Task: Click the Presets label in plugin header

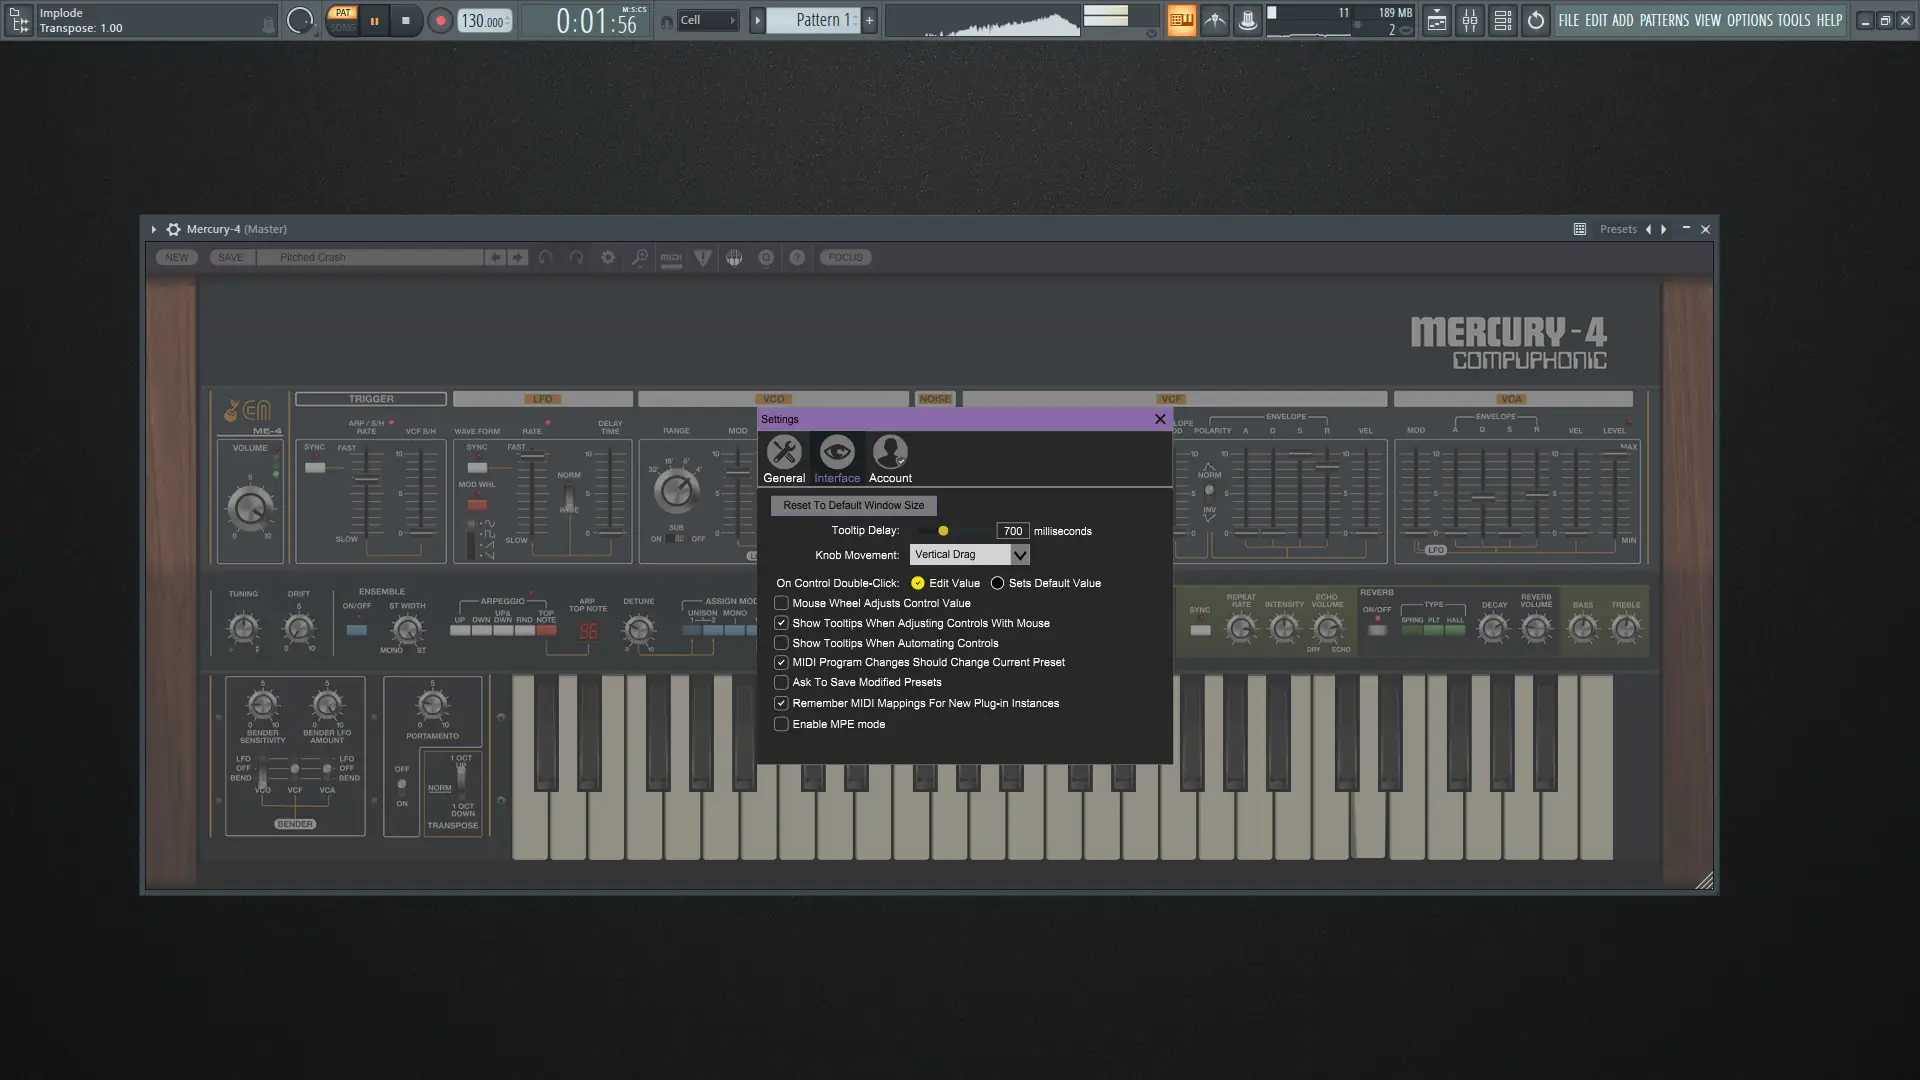Action: click(x=1617, y=229)
